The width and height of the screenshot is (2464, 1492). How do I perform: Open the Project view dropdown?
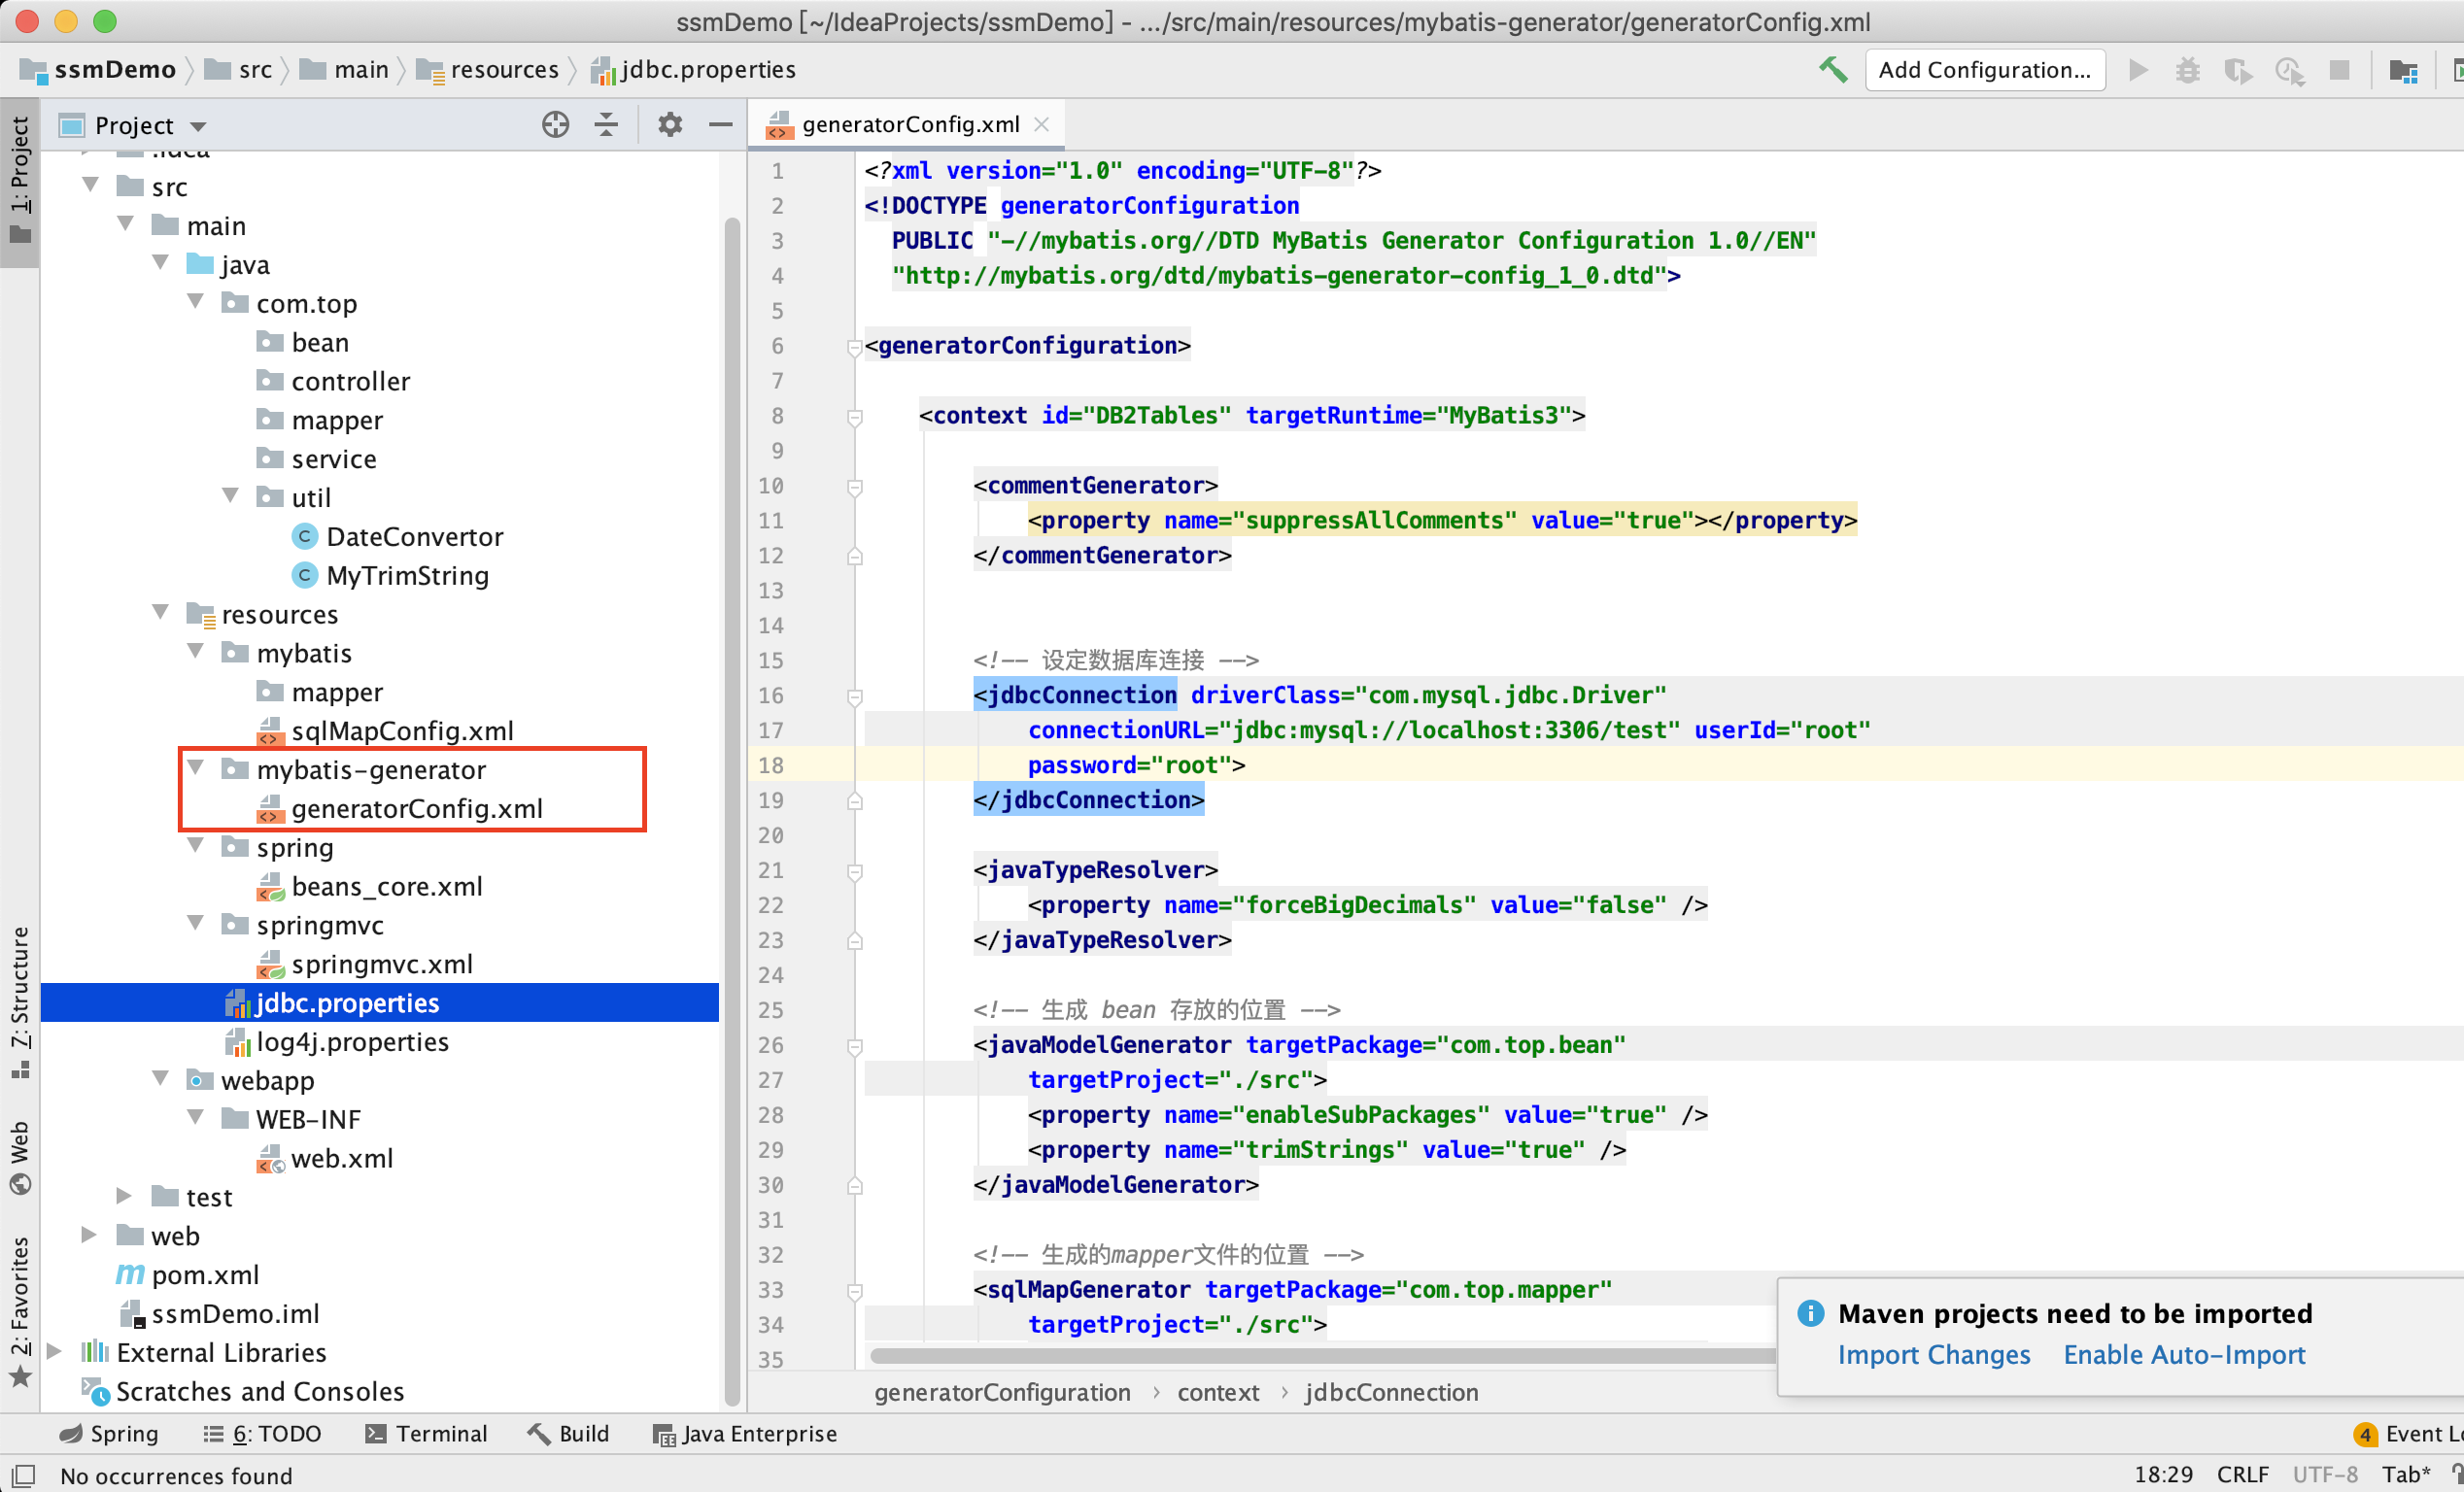(x=198, y=126)
